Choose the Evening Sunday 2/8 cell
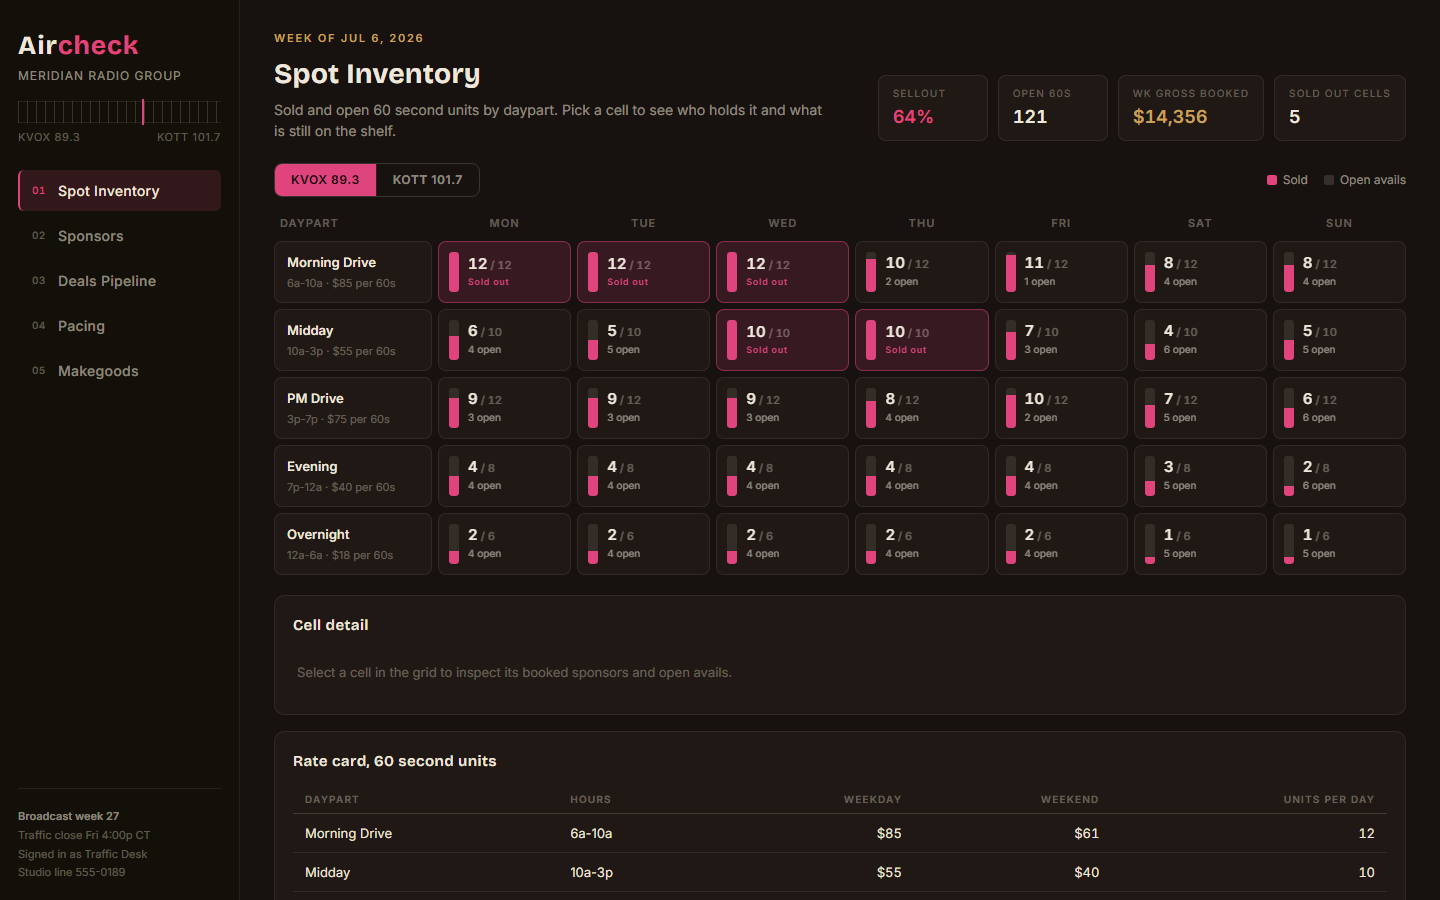 [1339, 476]
